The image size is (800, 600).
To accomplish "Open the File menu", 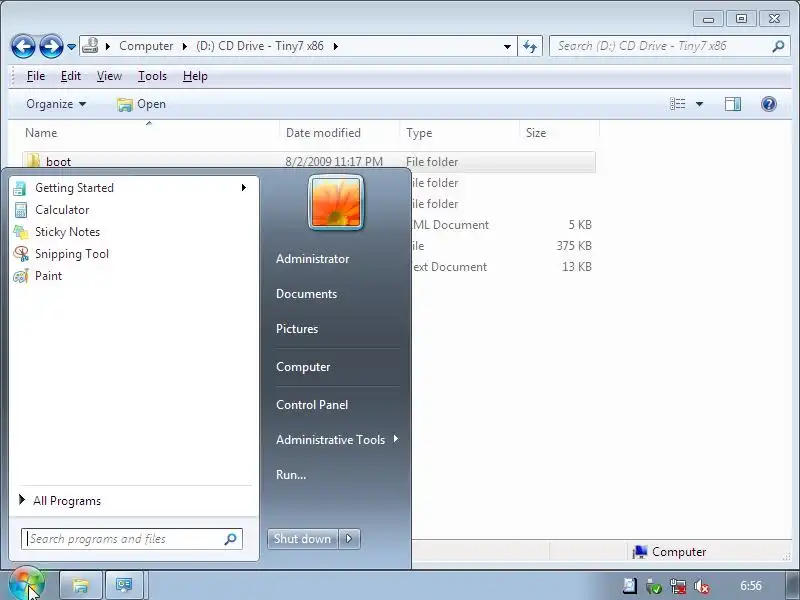I will (x=36, y=76).
